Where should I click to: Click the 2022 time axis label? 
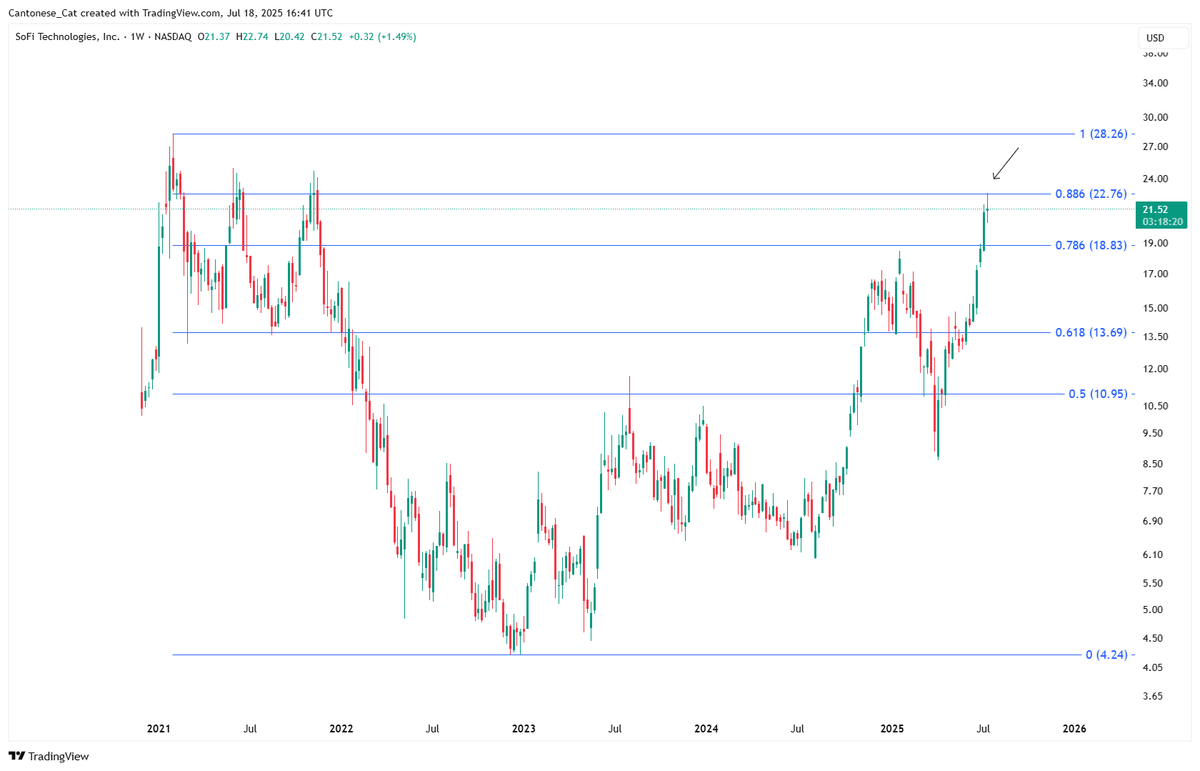point(341,730)
